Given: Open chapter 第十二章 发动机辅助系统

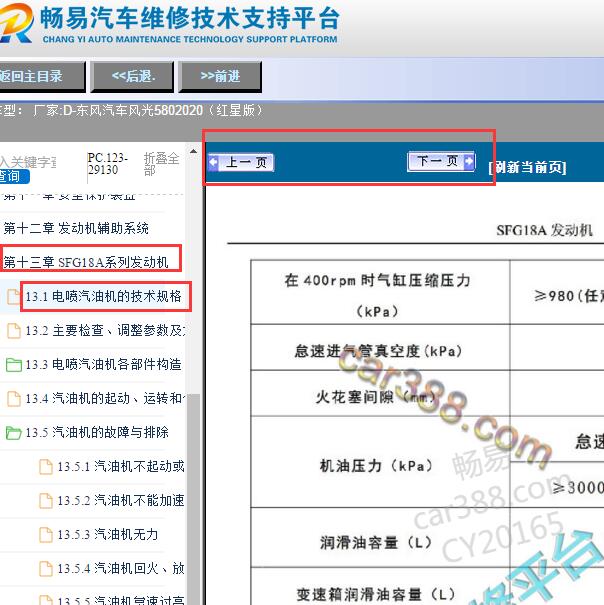Looking at the screenshot, I should pyautogui.click(x=76, y=228).
